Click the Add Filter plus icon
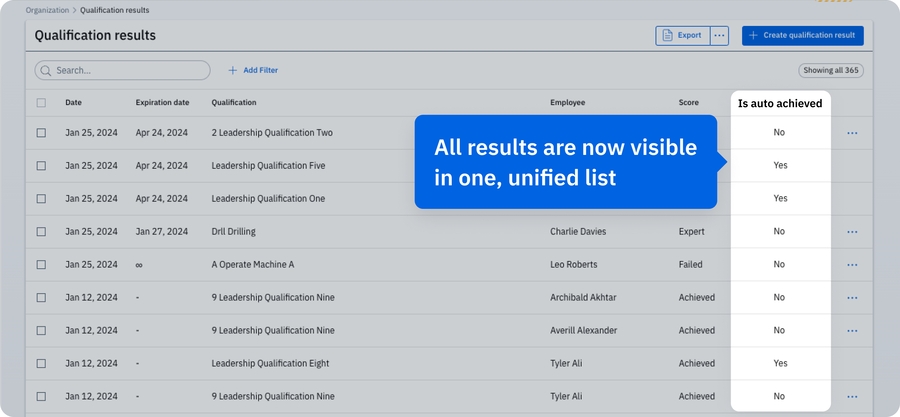 coord(233,71)
